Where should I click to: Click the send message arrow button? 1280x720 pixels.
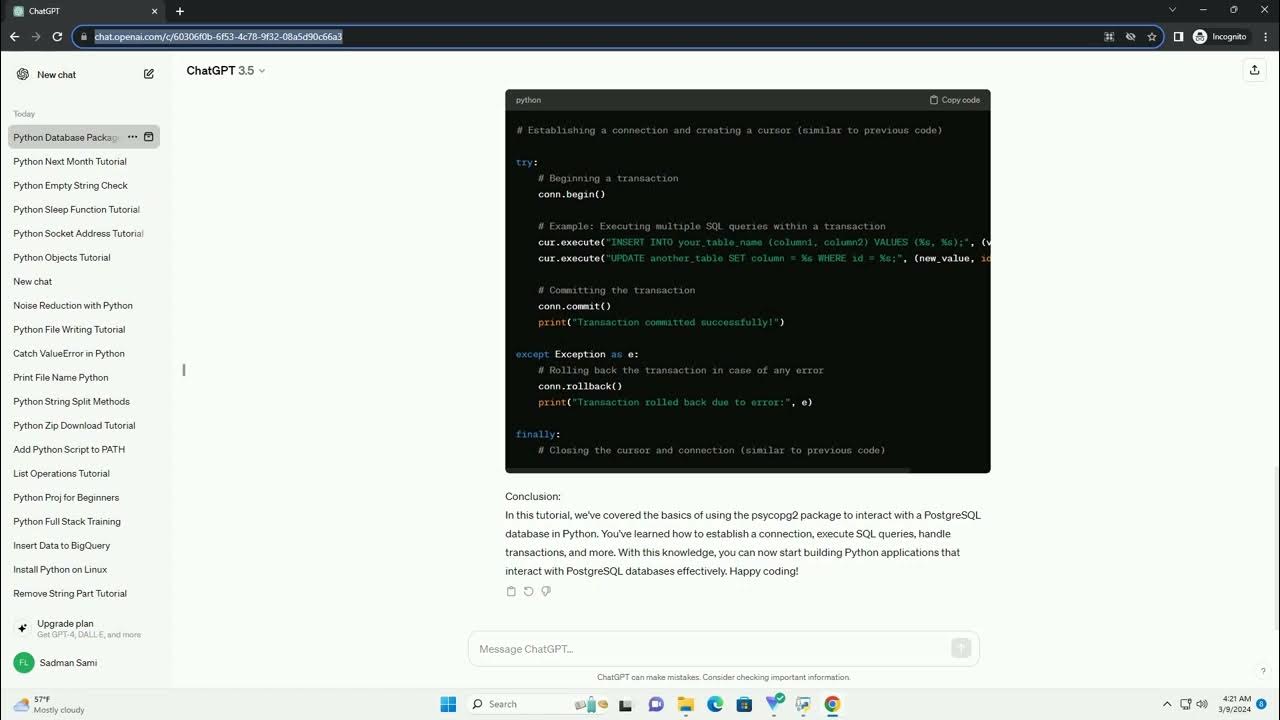(961, 648)
